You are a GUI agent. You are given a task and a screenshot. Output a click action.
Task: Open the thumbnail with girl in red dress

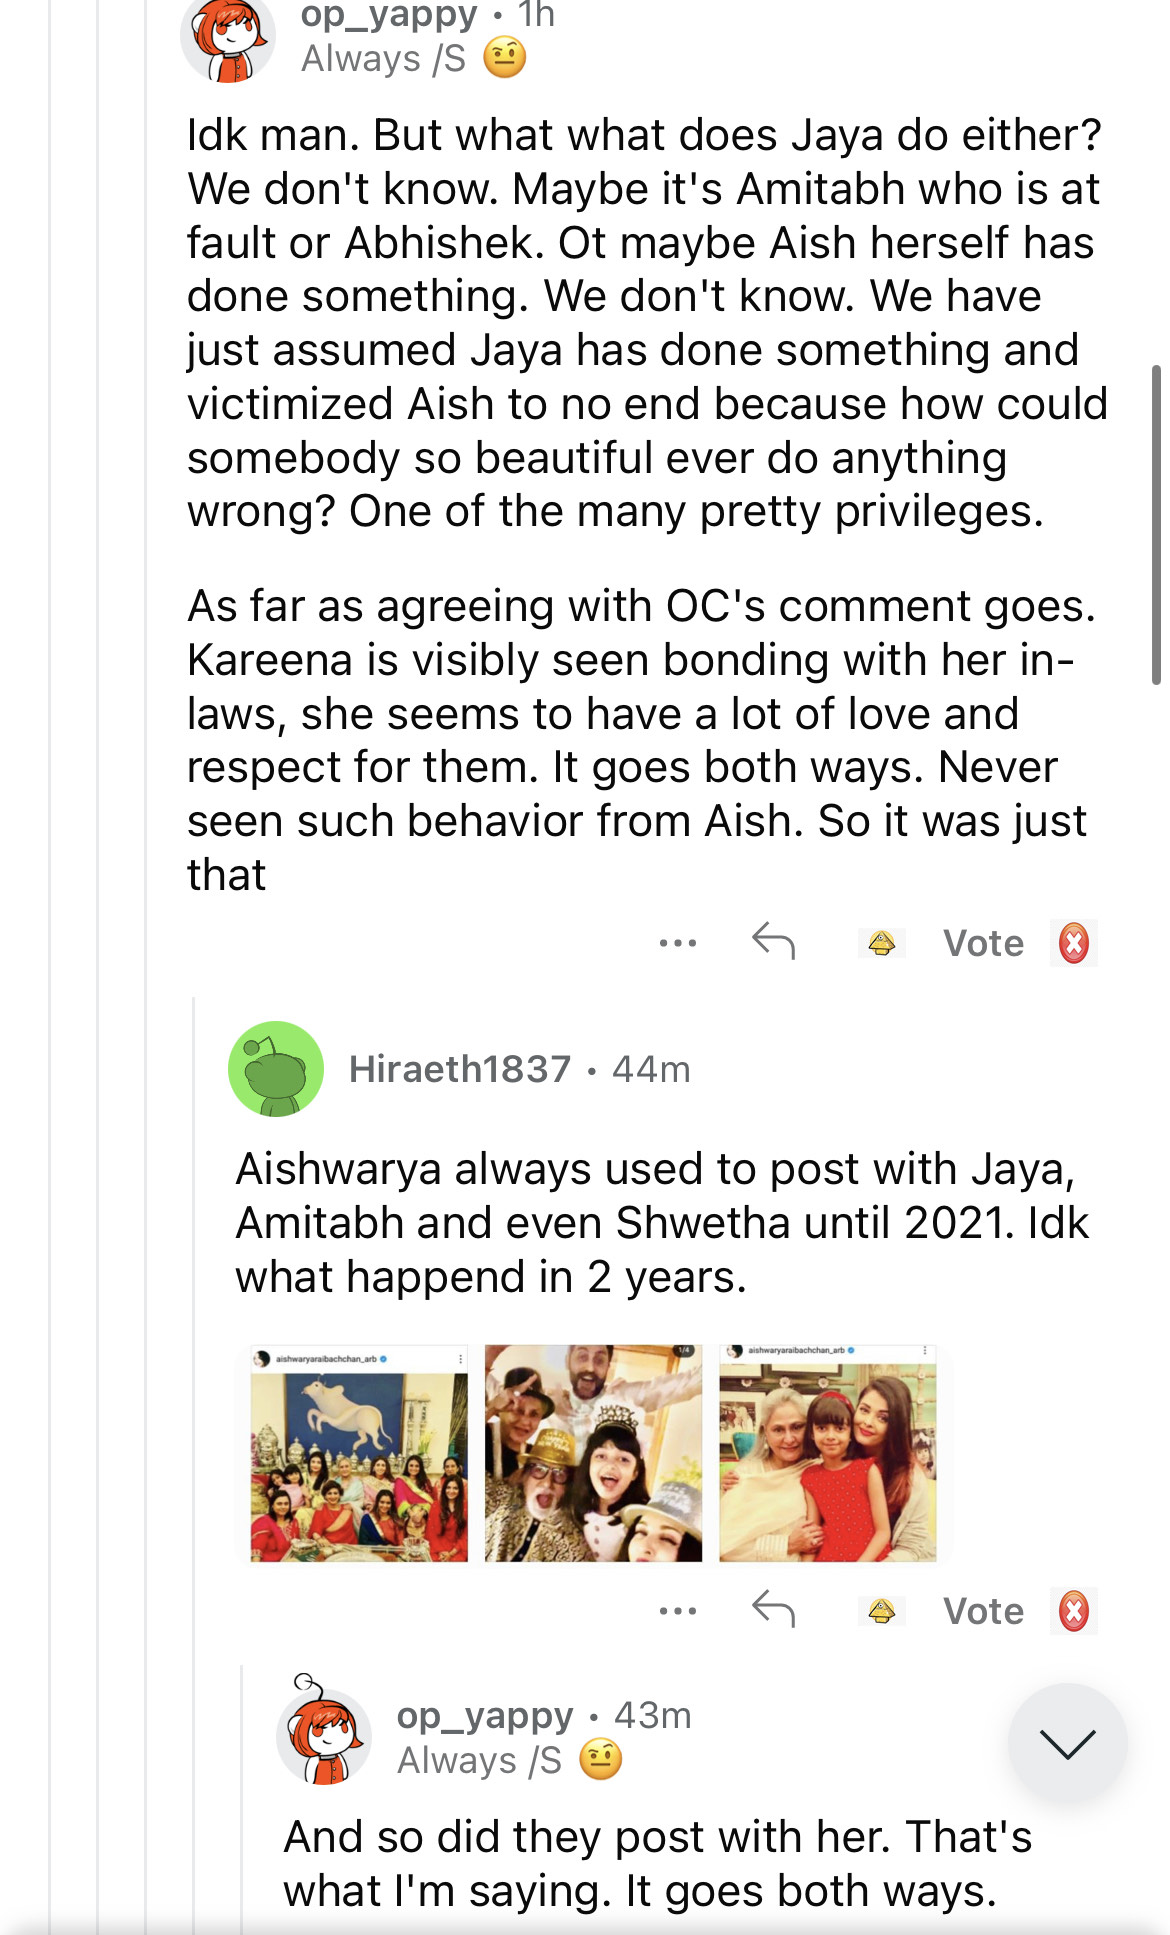827,1453
